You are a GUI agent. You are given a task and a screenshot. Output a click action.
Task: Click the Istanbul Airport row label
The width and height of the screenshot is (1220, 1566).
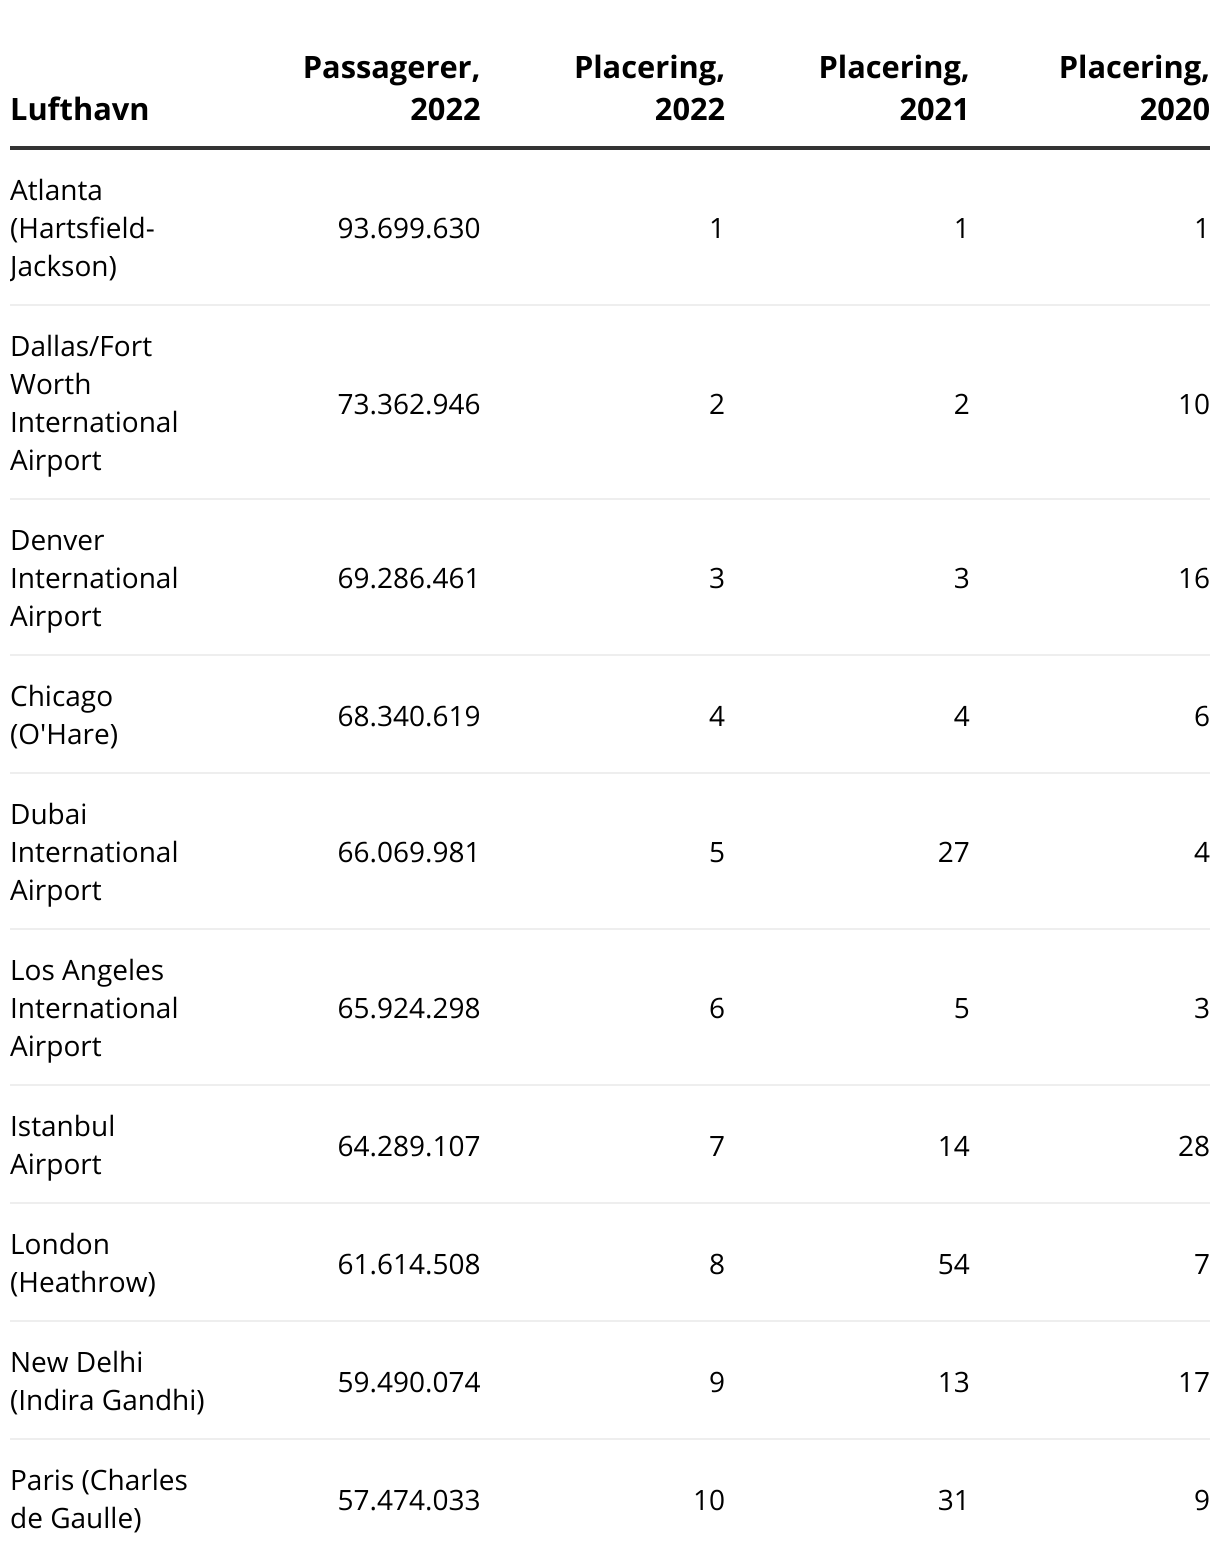pos(62,1145)
